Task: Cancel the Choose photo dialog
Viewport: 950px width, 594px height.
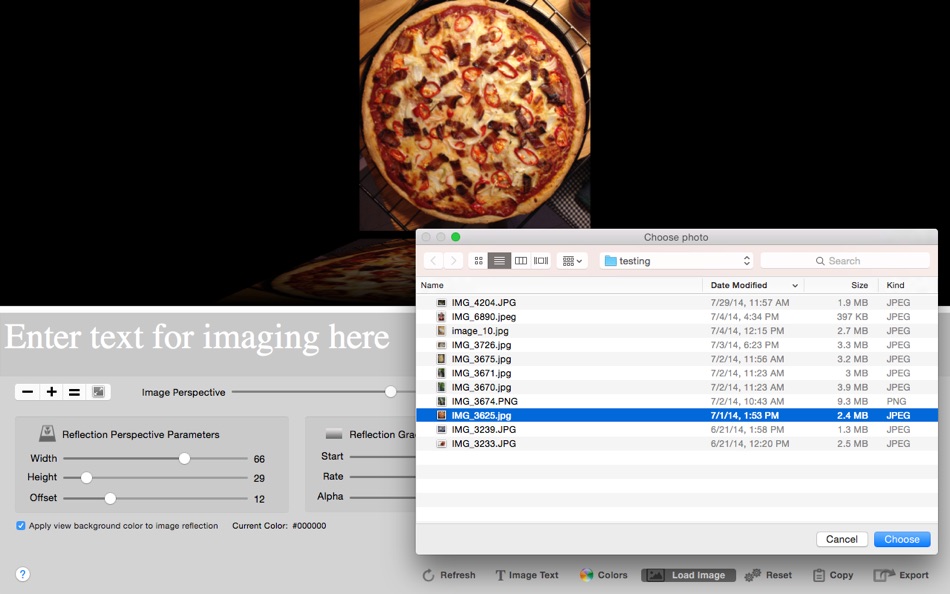Action: click(841, 539)
